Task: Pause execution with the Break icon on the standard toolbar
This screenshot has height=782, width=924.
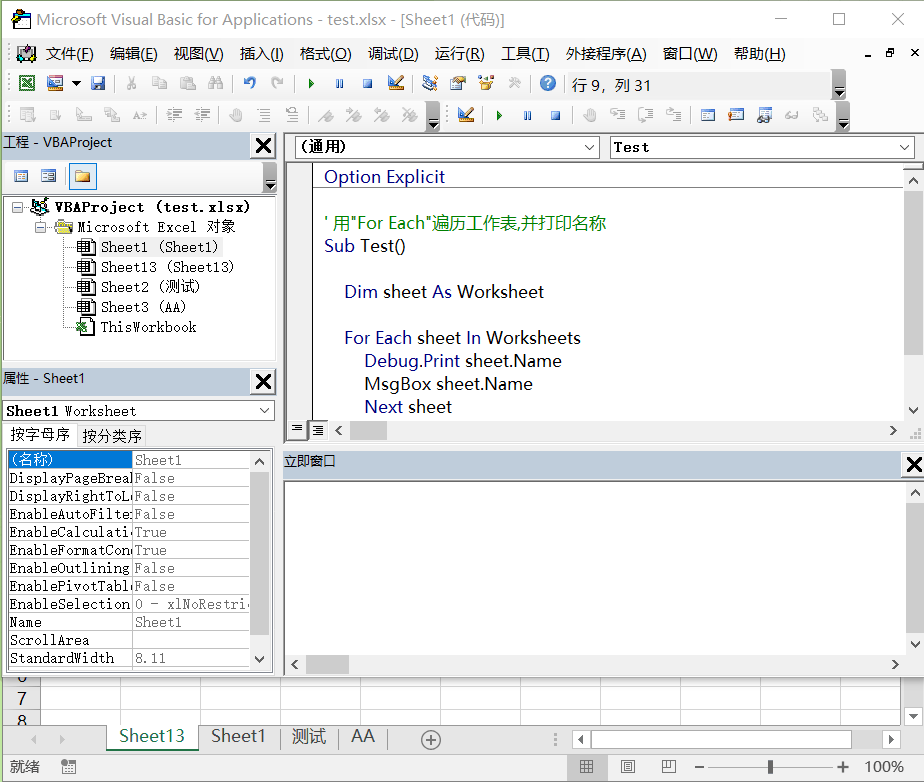Action: click(339, 84)
